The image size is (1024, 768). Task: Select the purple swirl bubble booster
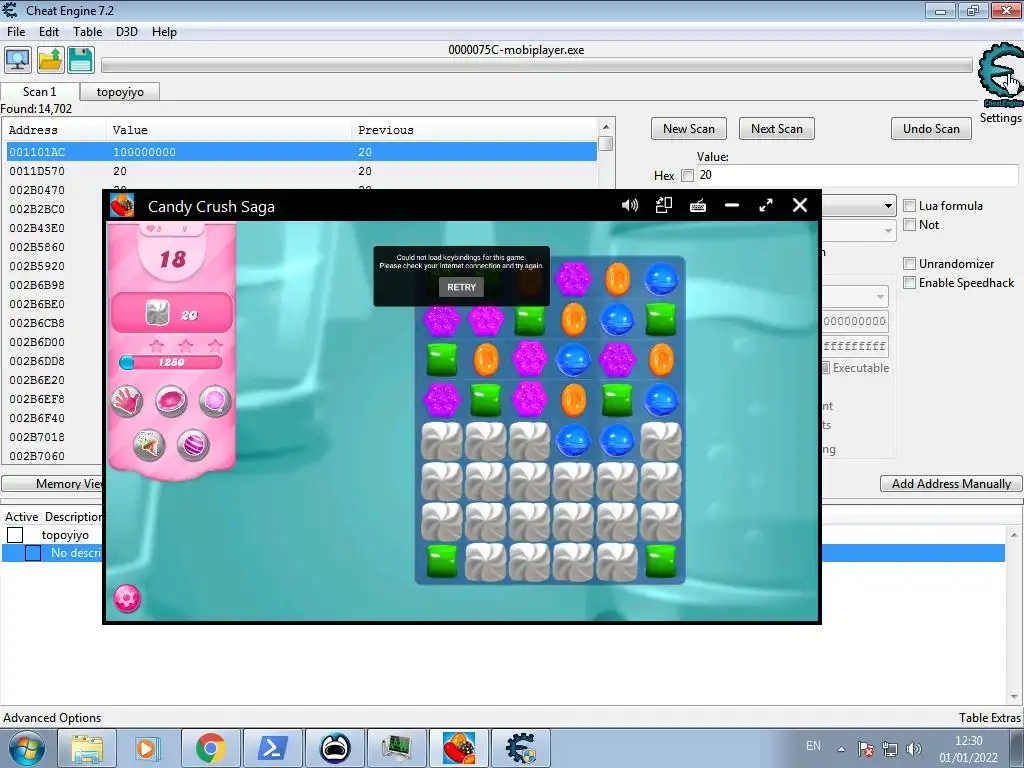click(x=215, y=400)
